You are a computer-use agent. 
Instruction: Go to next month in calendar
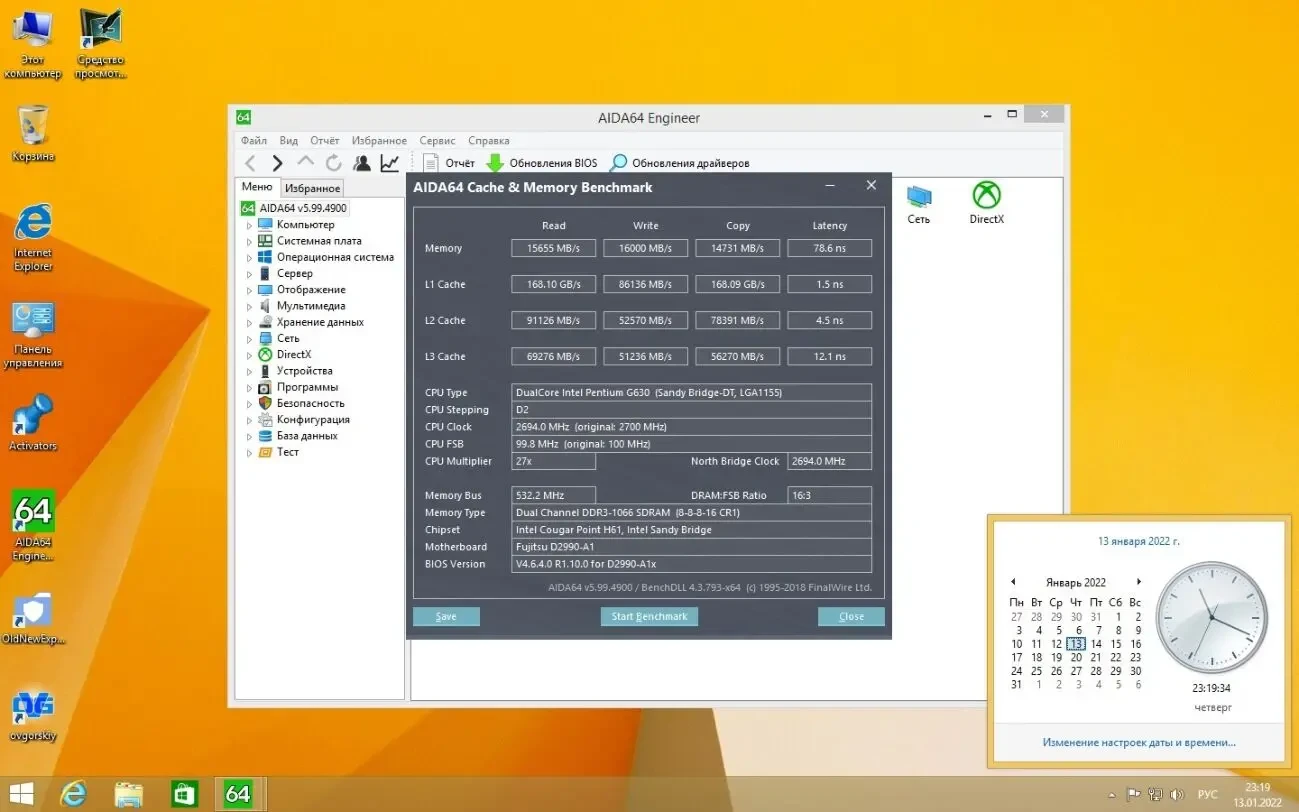coord(1138,582)
